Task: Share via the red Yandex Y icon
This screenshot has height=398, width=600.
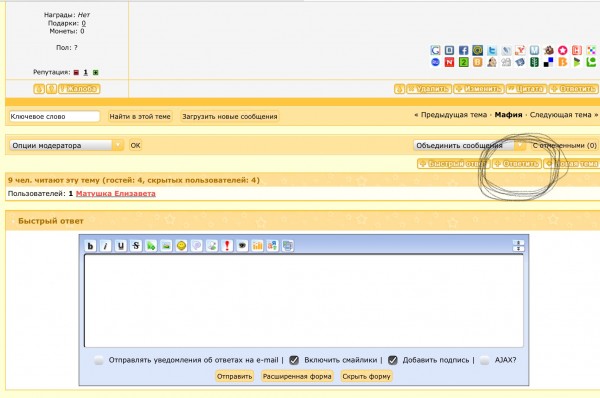Action: [x=520, y=50]
